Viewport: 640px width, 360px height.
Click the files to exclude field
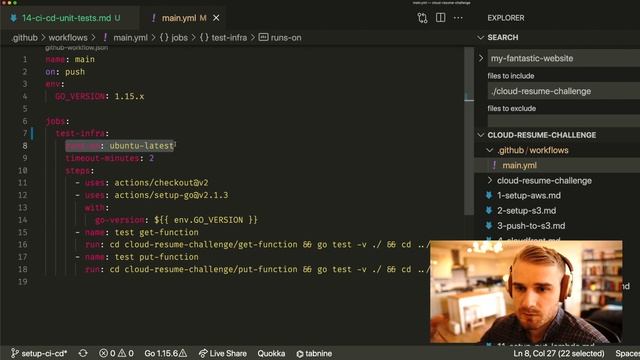564,121
